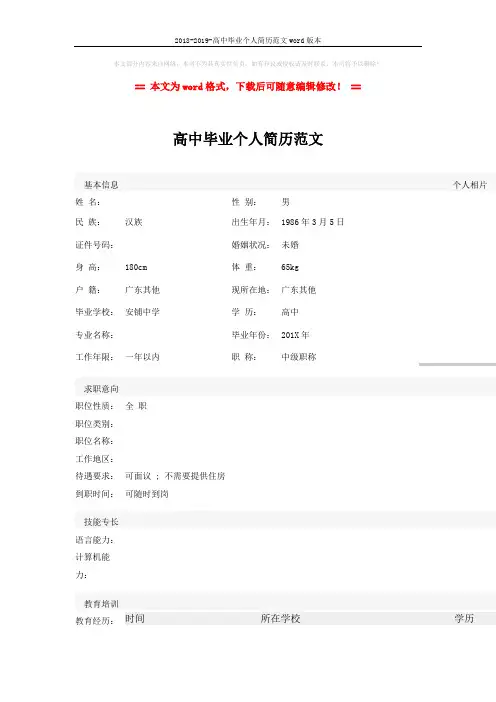Screen dimensions: 496x702
Task: Click the '待遇要求:' label
Action: coord(94,476)
